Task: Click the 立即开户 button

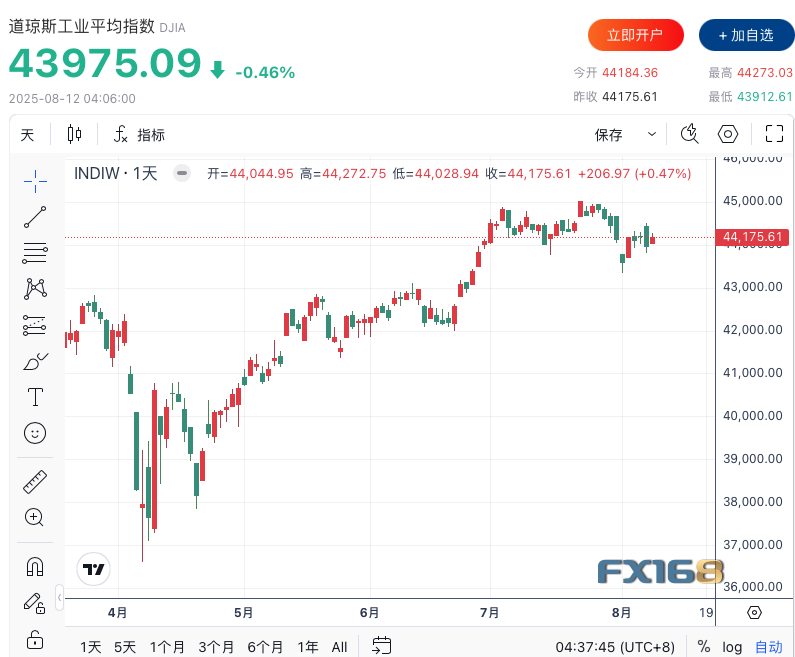Action: click(x=636, y=35)
